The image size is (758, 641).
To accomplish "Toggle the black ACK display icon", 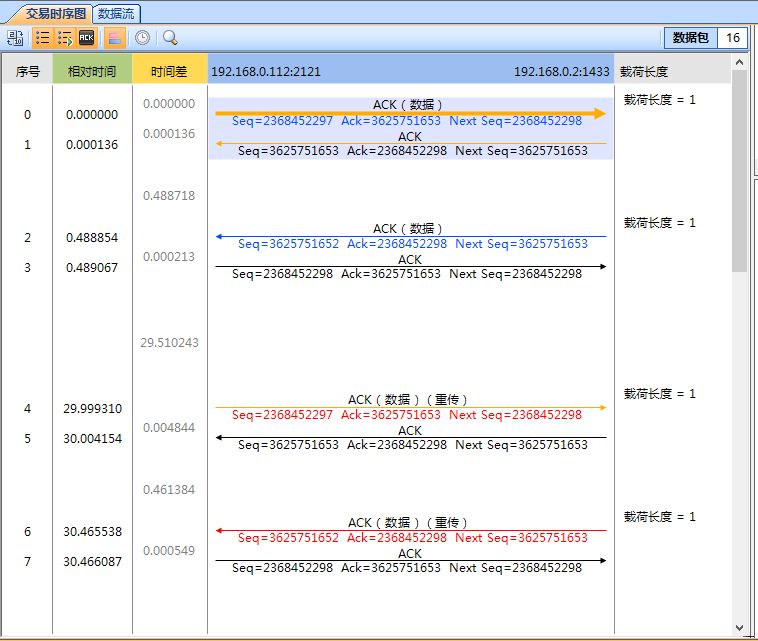I will point(87,38).
